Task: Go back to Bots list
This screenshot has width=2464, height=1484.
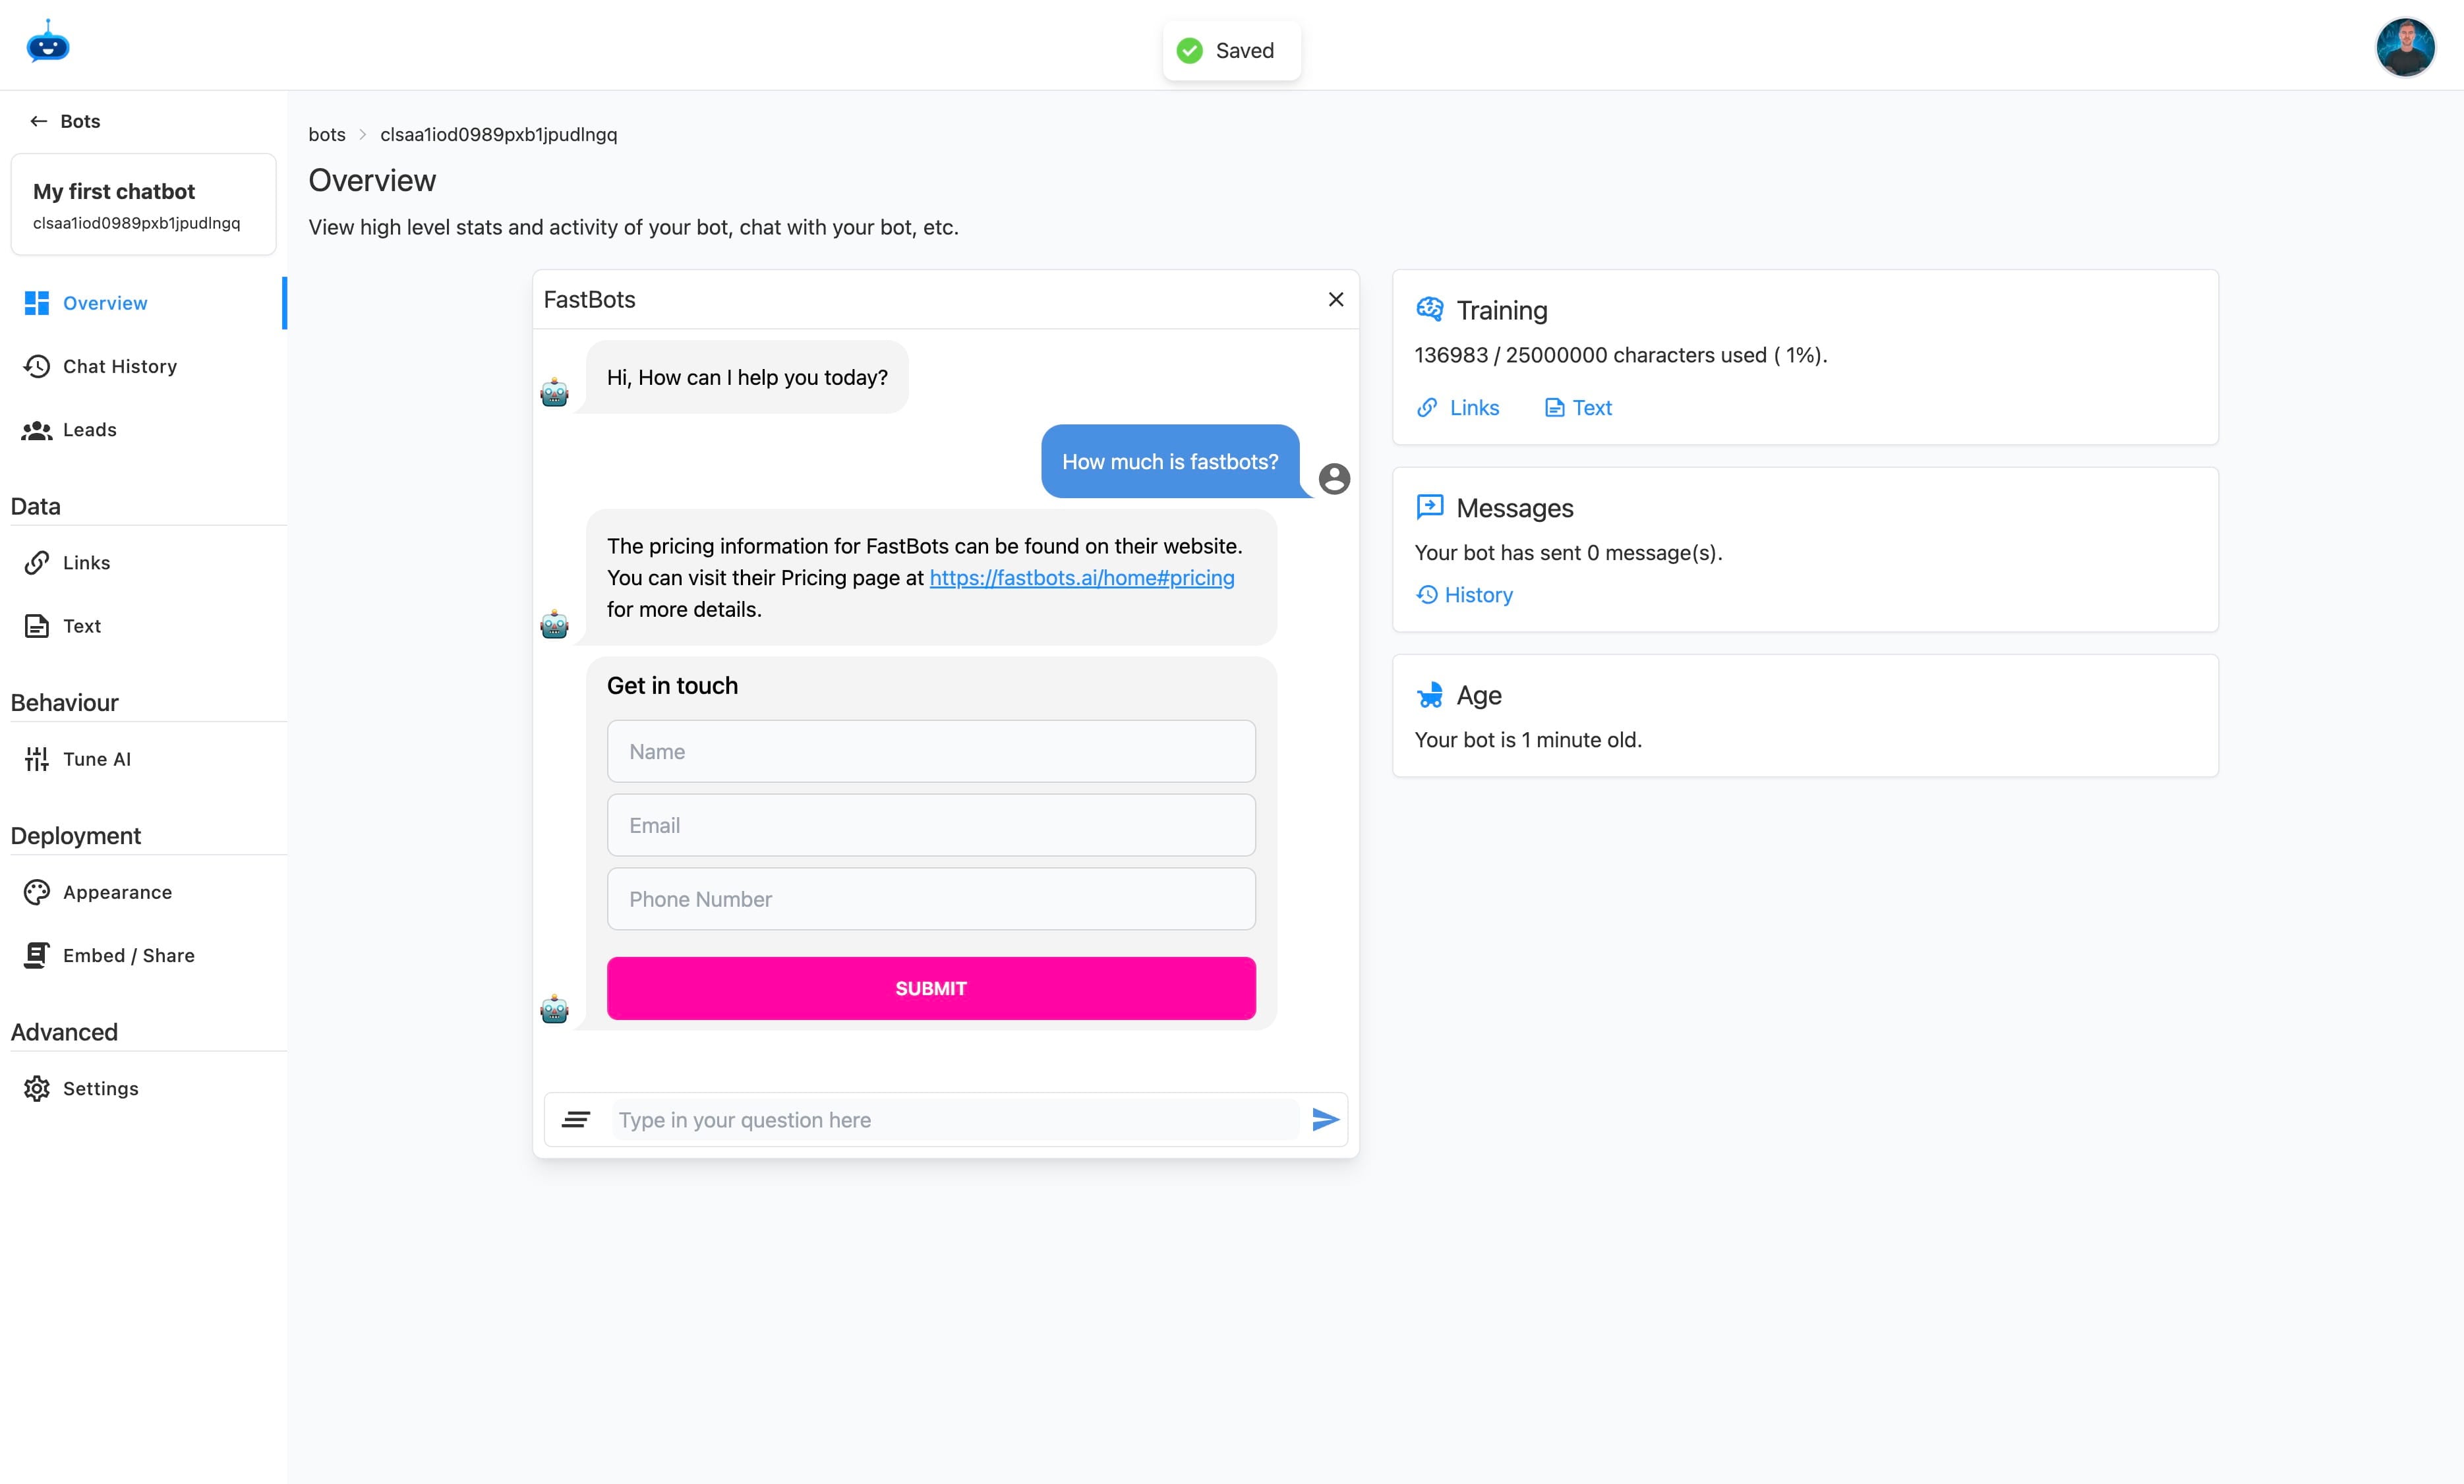Action: click(x=66, y=121)
